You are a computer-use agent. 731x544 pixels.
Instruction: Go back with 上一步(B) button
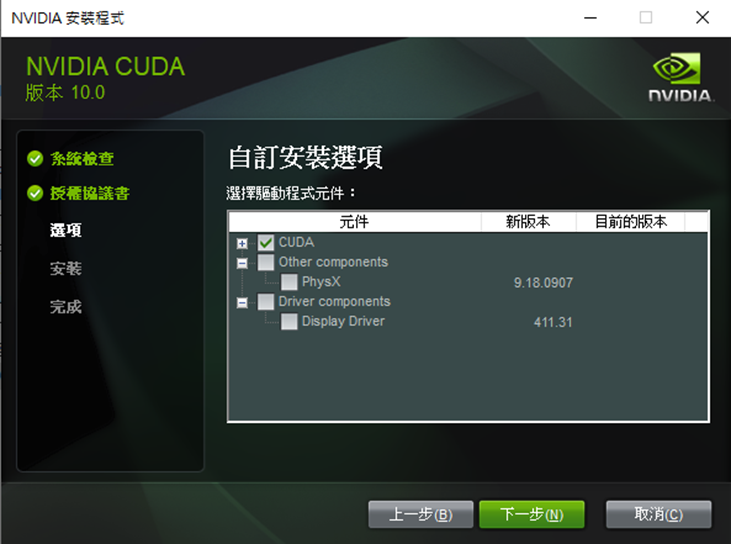(x=421, y=514)
